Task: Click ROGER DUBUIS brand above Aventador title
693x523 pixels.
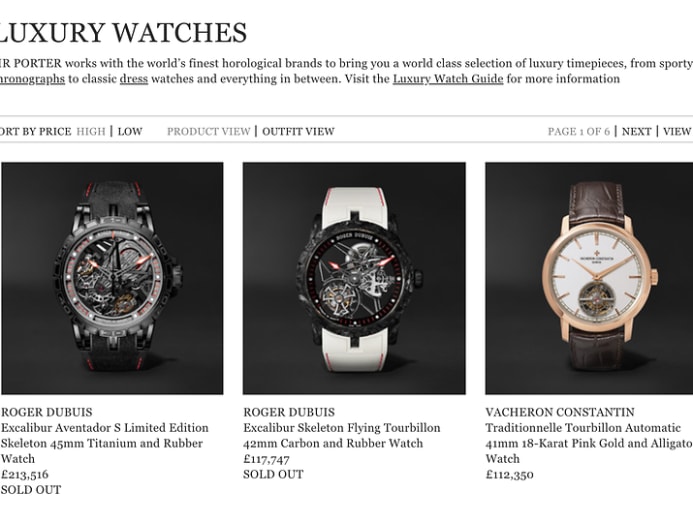Action: click(x=47, y=412)
